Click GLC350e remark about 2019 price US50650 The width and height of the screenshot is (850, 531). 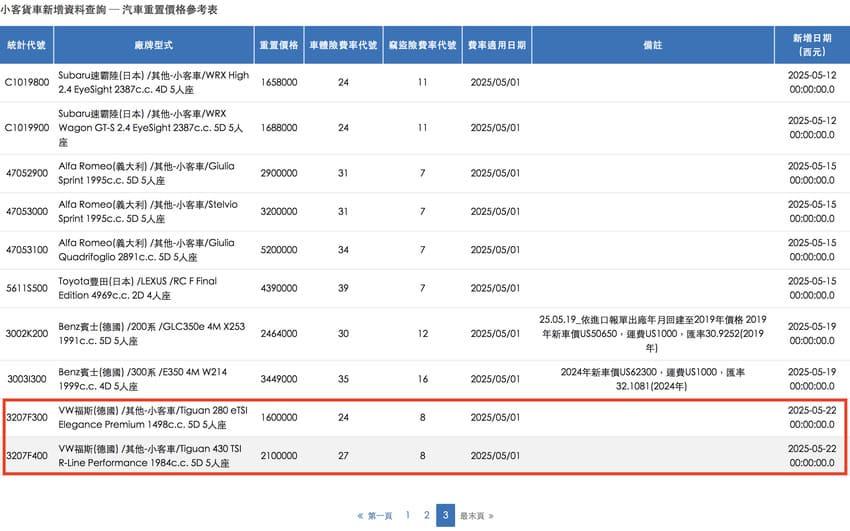pyautogui.click(x=653, y=334)
